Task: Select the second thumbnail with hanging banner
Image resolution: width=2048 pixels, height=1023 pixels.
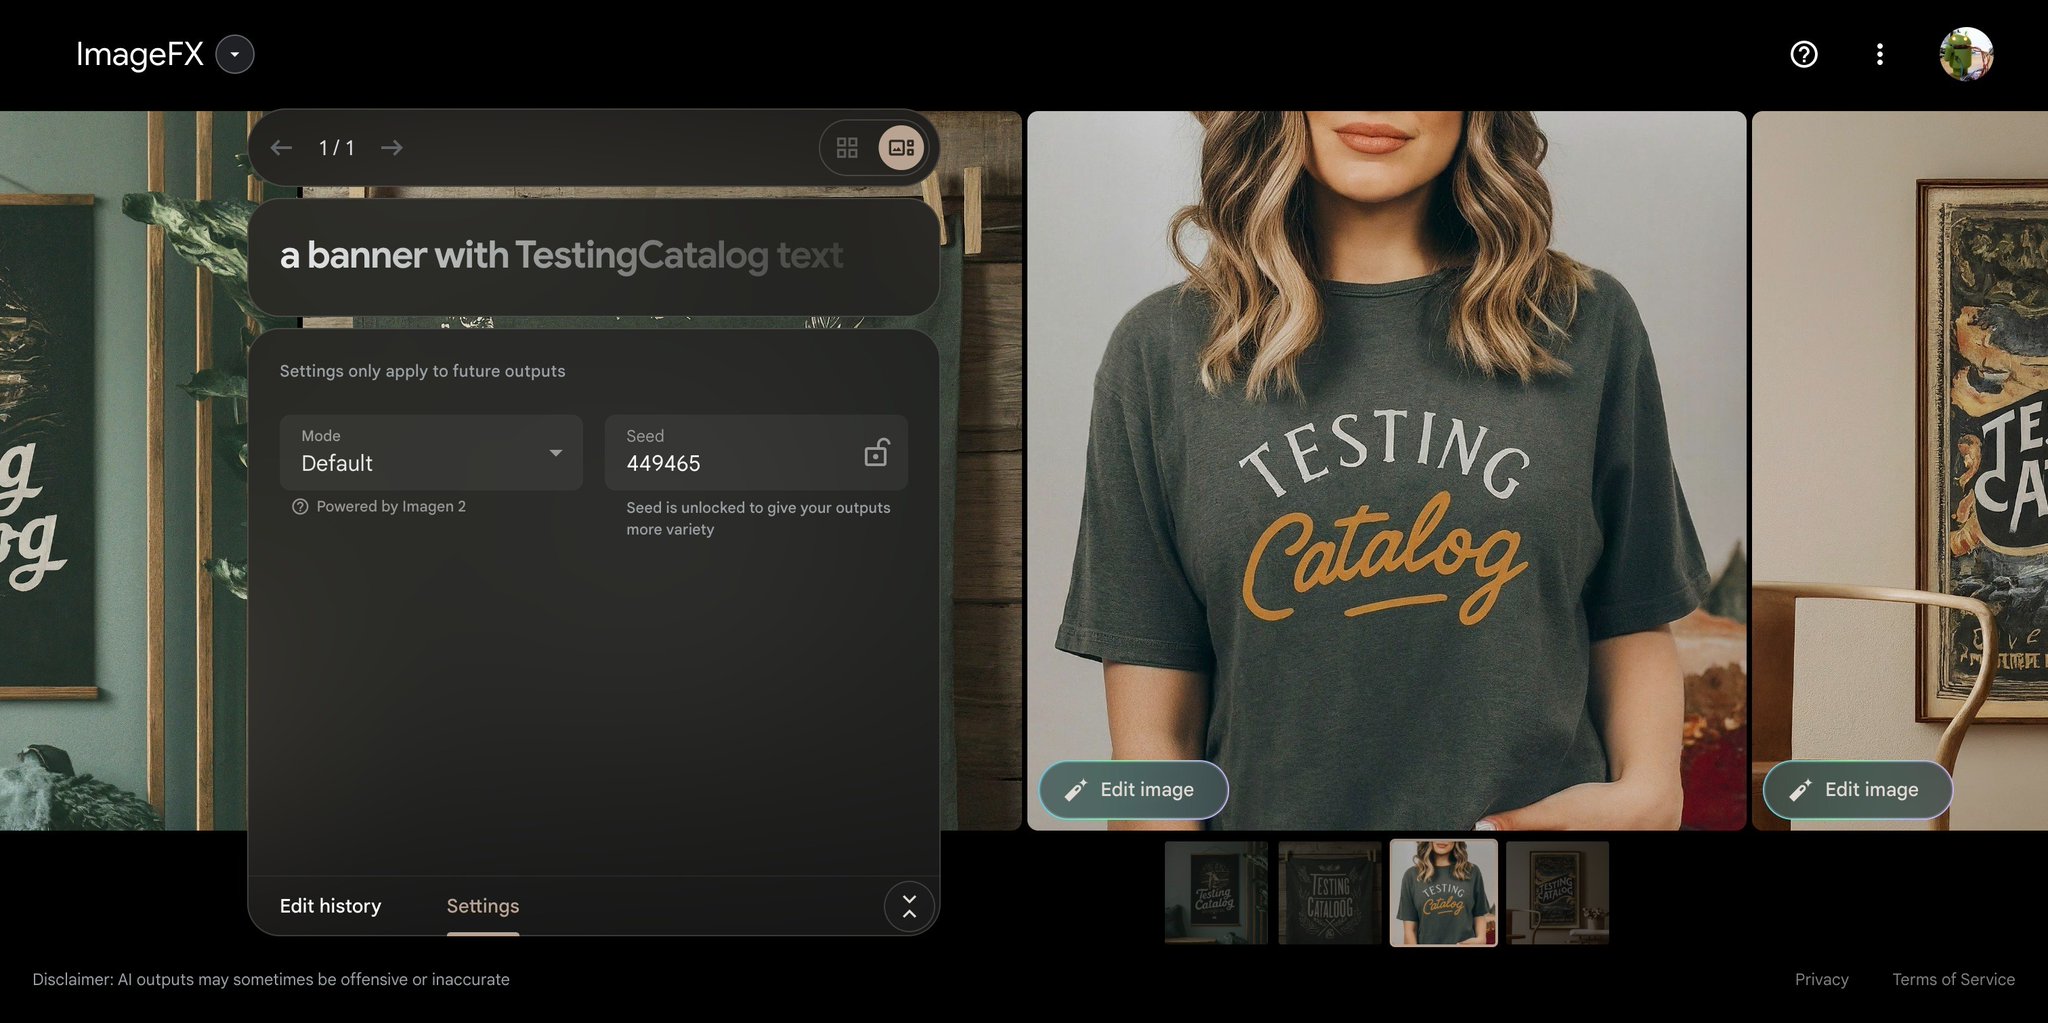Action: click(x=1330, y=893)
